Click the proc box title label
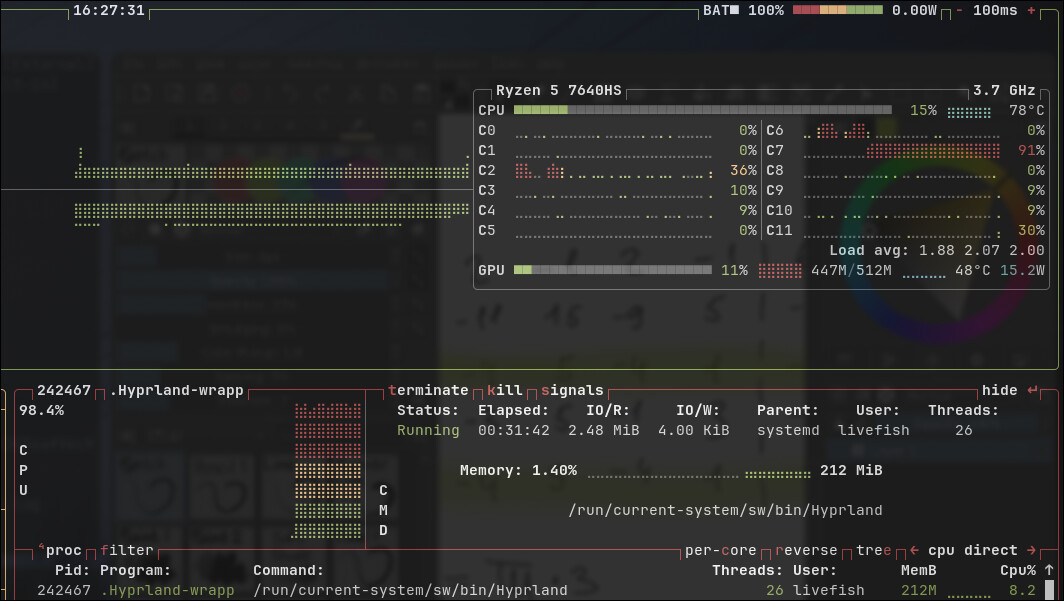The width and height of the screenshot is (1064, 601). pos(64,550)
